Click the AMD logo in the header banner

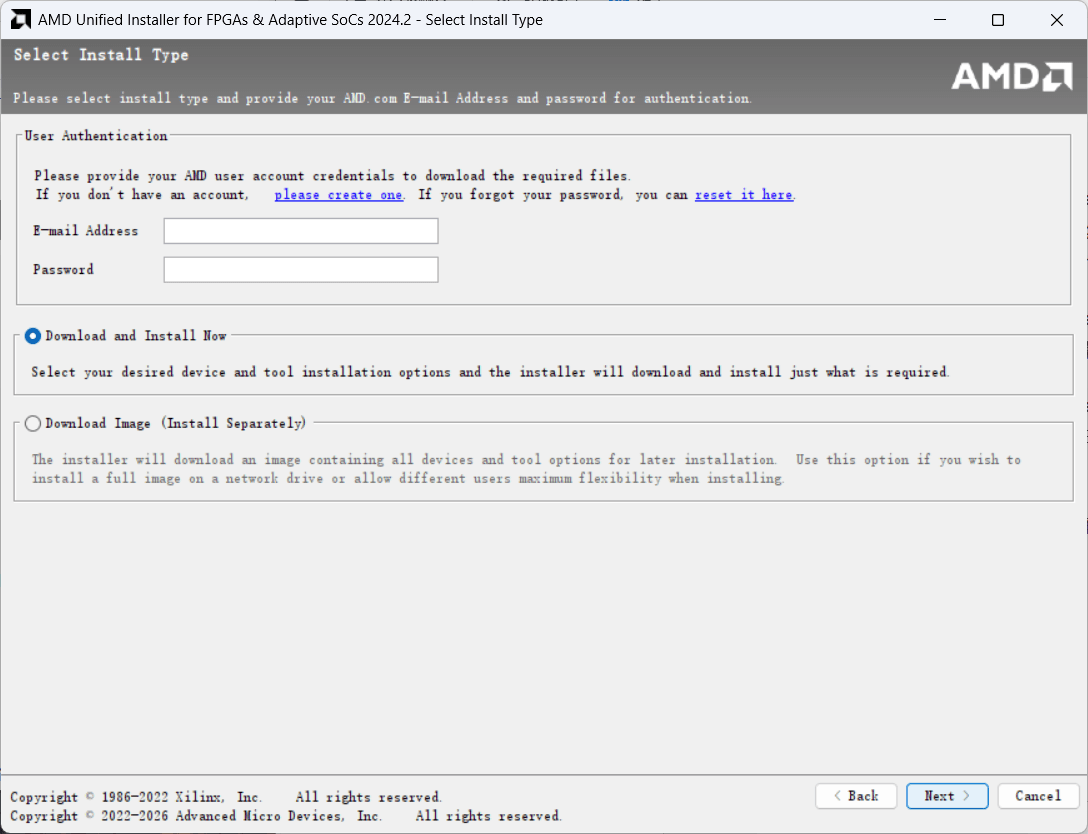(1011, 76)
